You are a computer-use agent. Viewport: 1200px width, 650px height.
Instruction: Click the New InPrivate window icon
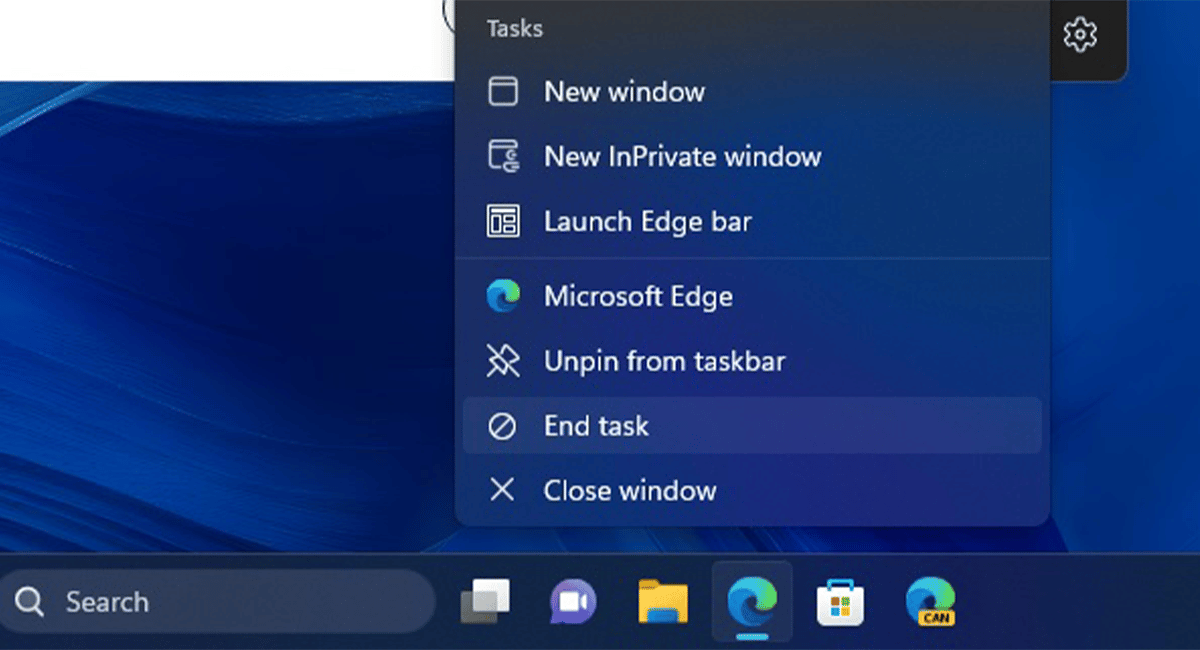point(503,156)
